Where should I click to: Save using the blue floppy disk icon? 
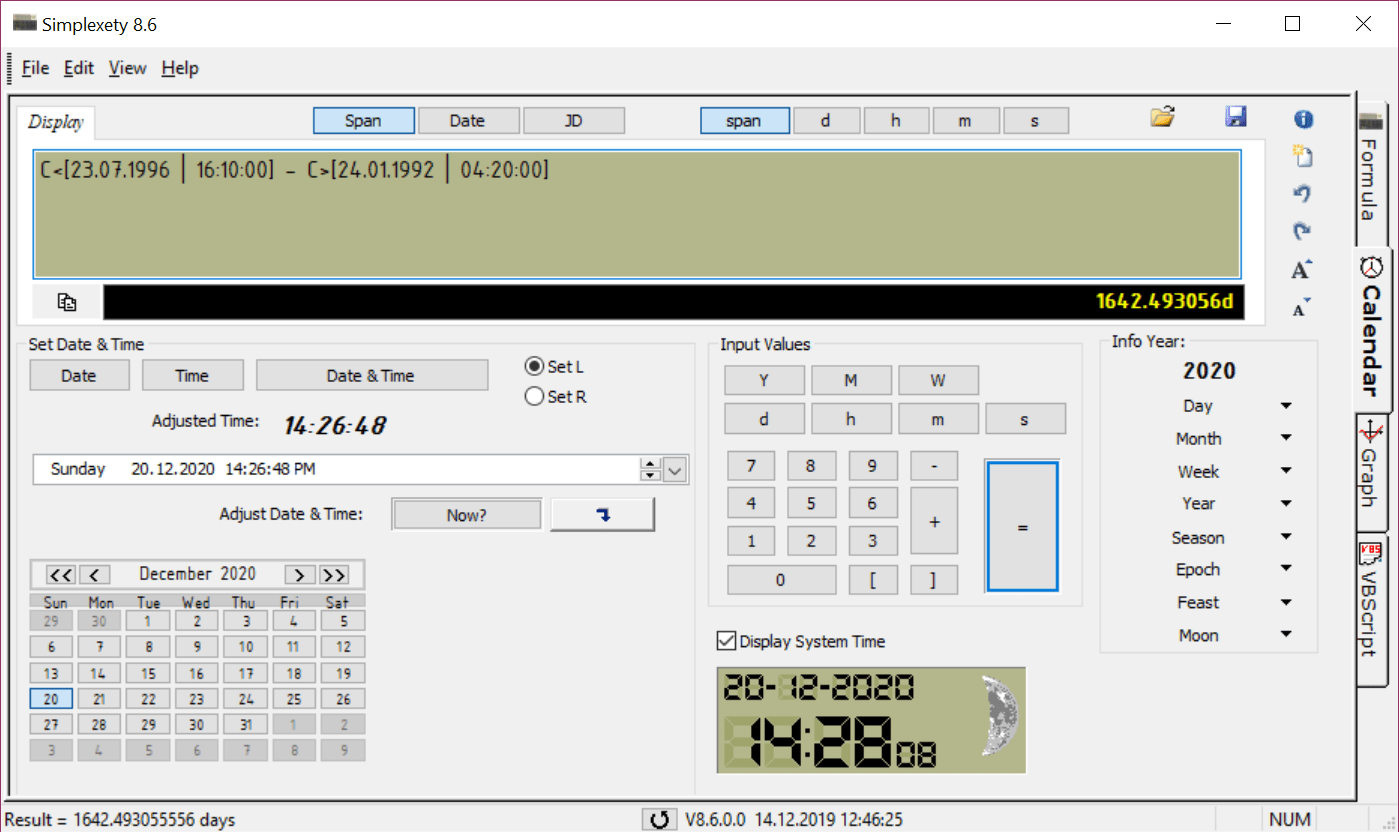pos(1236,117)
